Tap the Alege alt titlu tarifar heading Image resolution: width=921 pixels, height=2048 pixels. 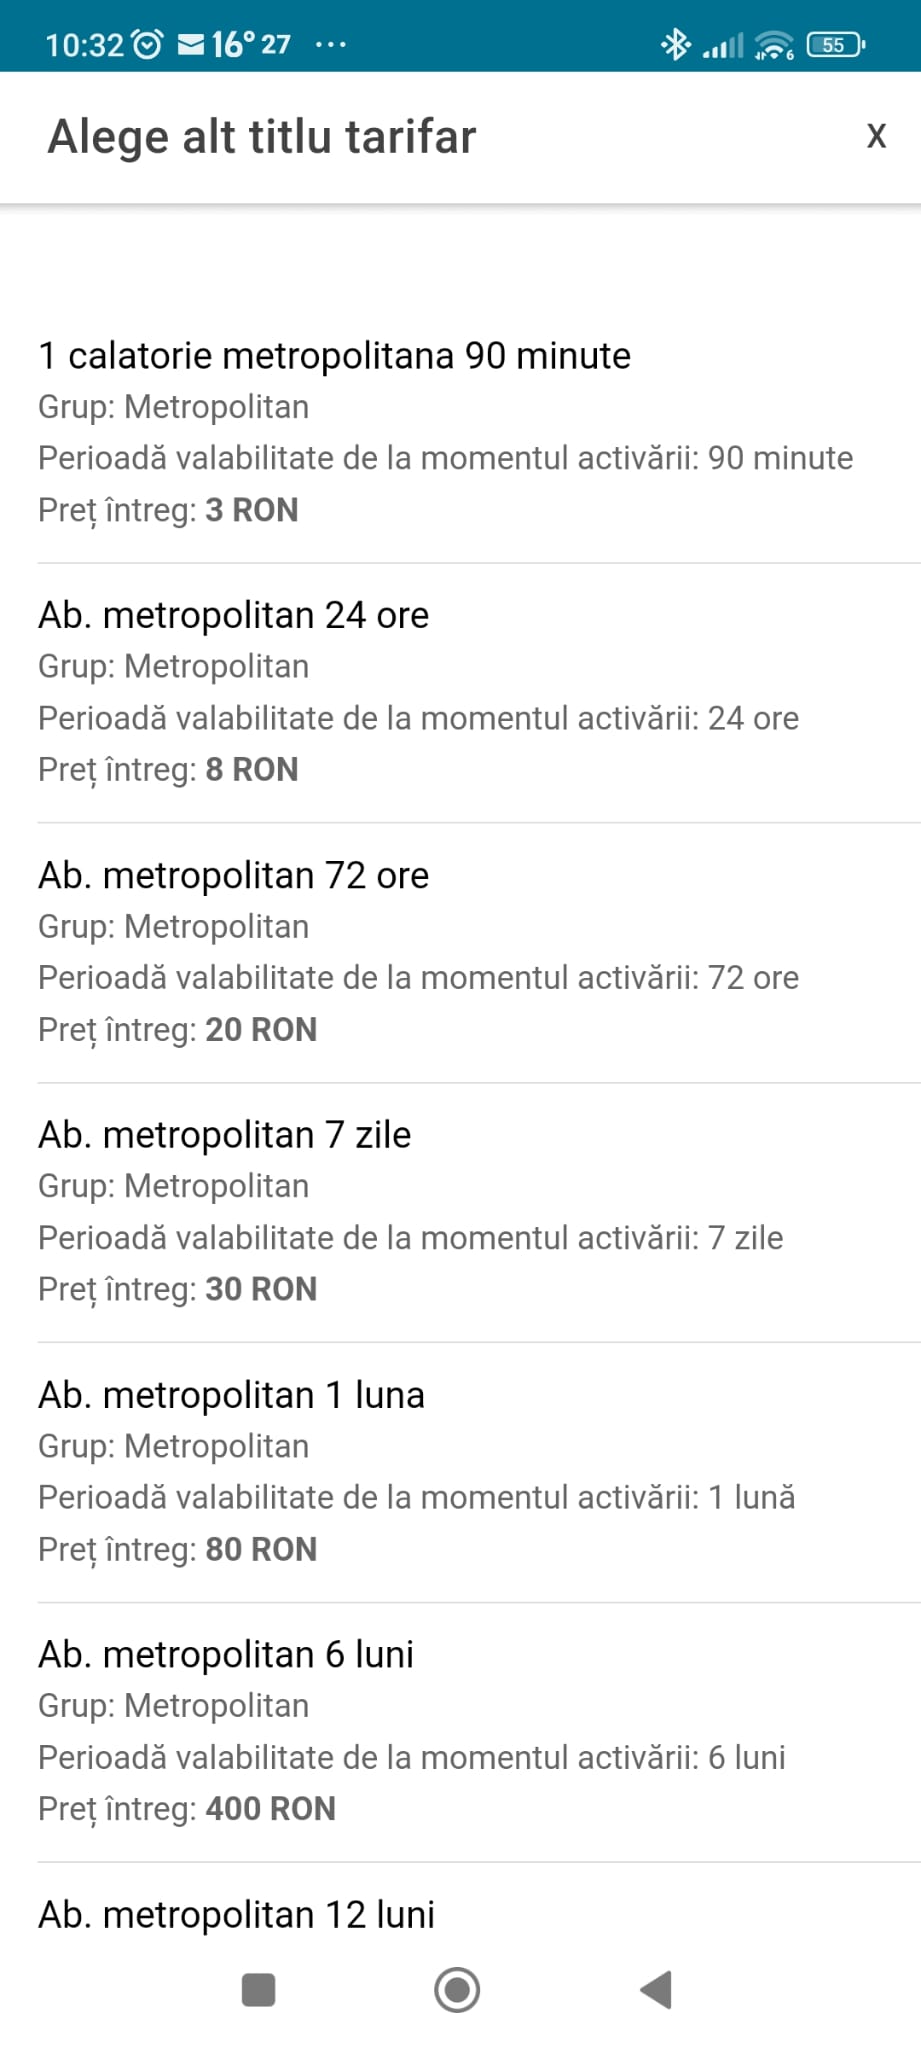coord(262,137)
